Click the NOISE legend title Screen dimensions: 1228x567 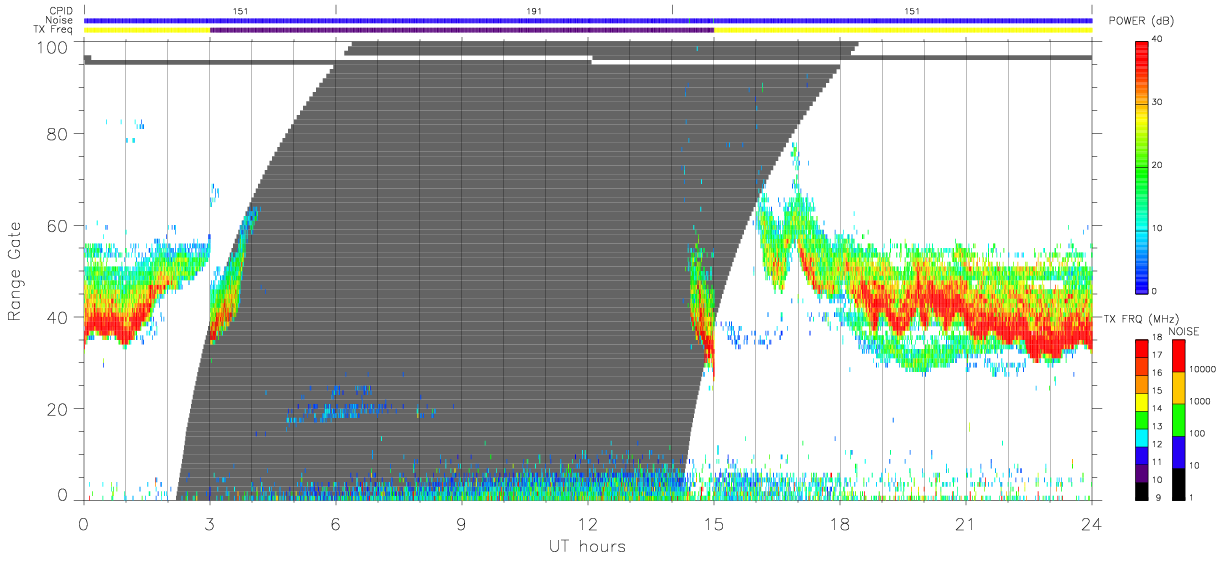[1185, 331]
